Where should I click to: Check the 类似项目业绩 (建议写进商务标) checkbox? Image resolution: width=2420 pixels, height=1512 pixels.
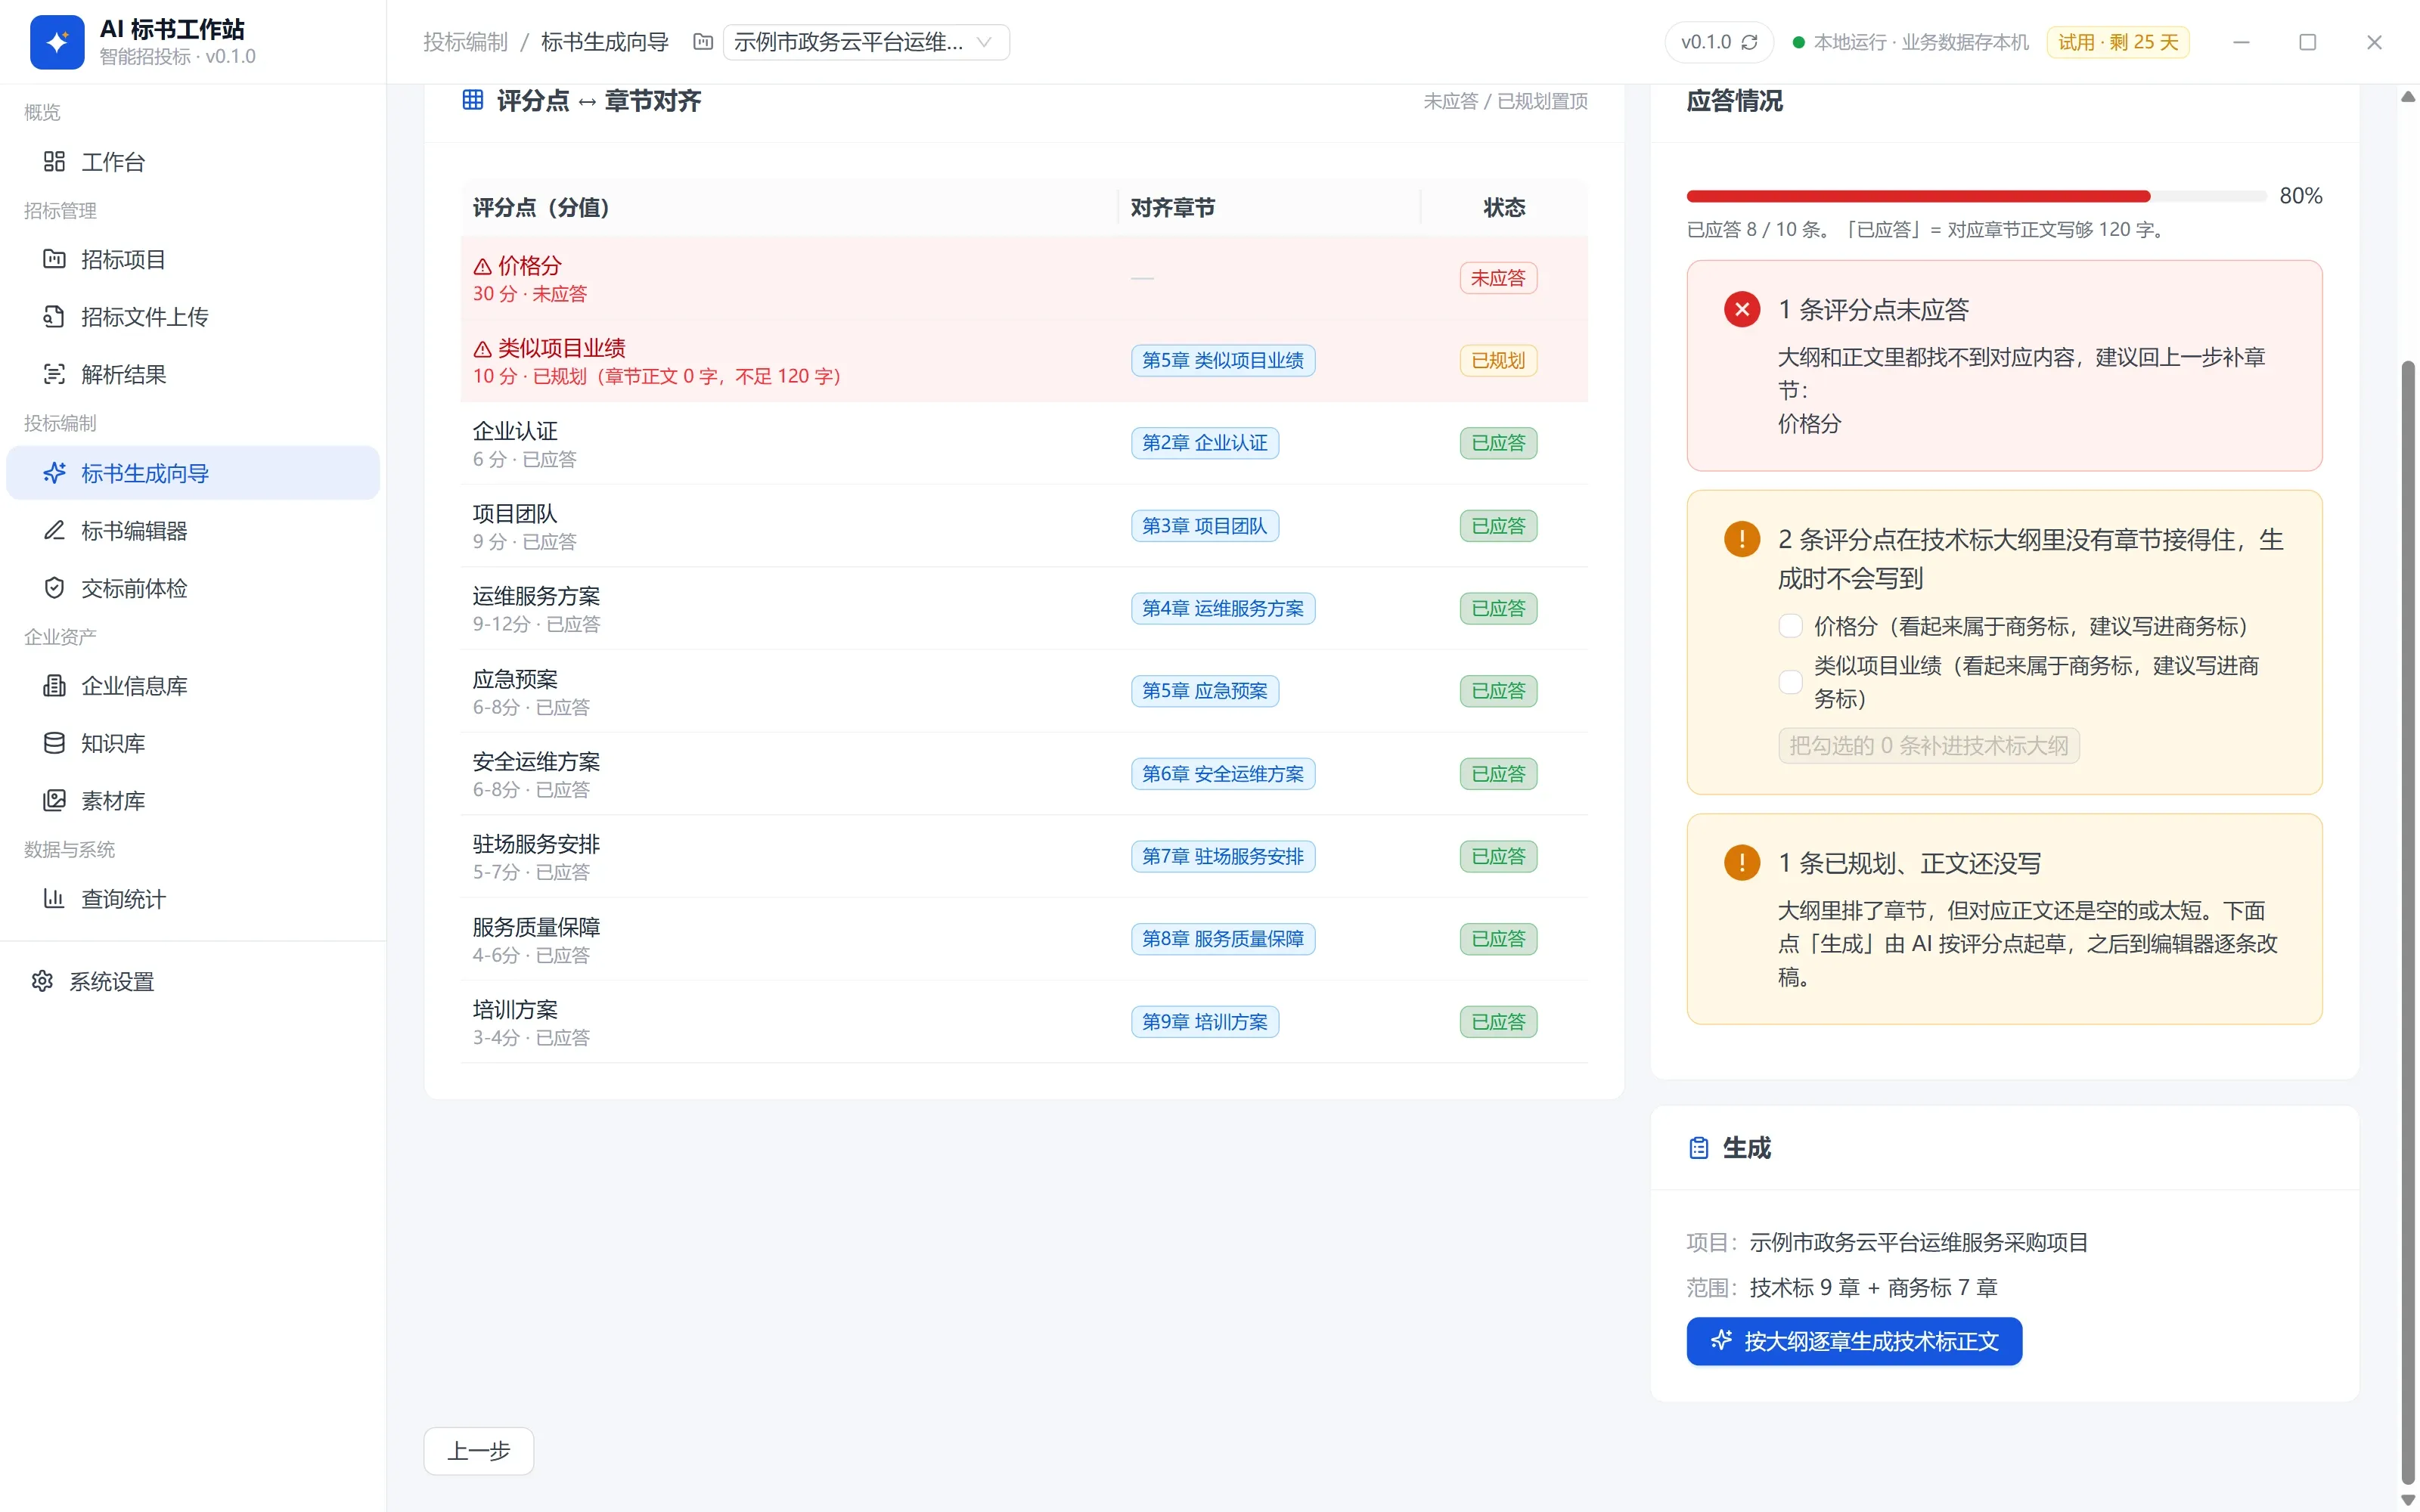point(1790,682)
